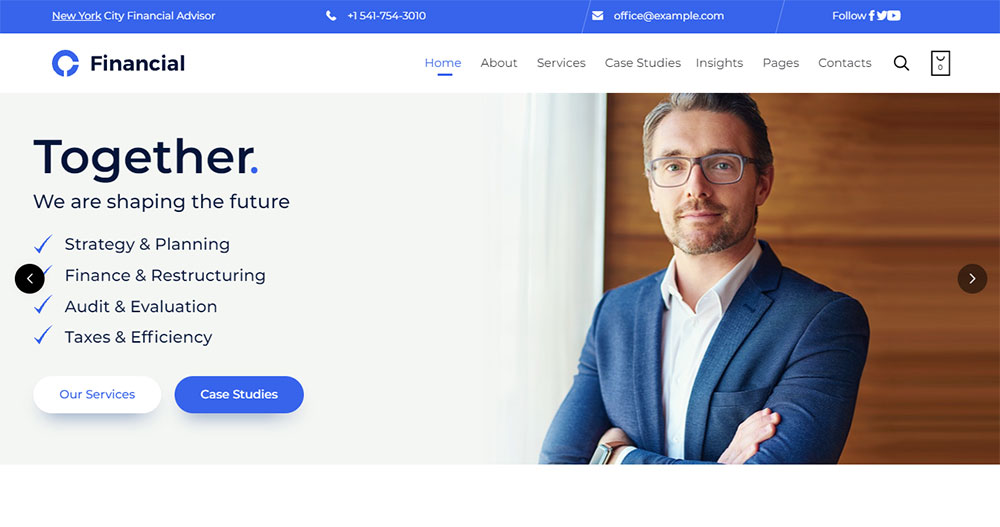Screen dimensions: 1000x527
Task: Open the shopping cart icon
Action: (940, 63)
